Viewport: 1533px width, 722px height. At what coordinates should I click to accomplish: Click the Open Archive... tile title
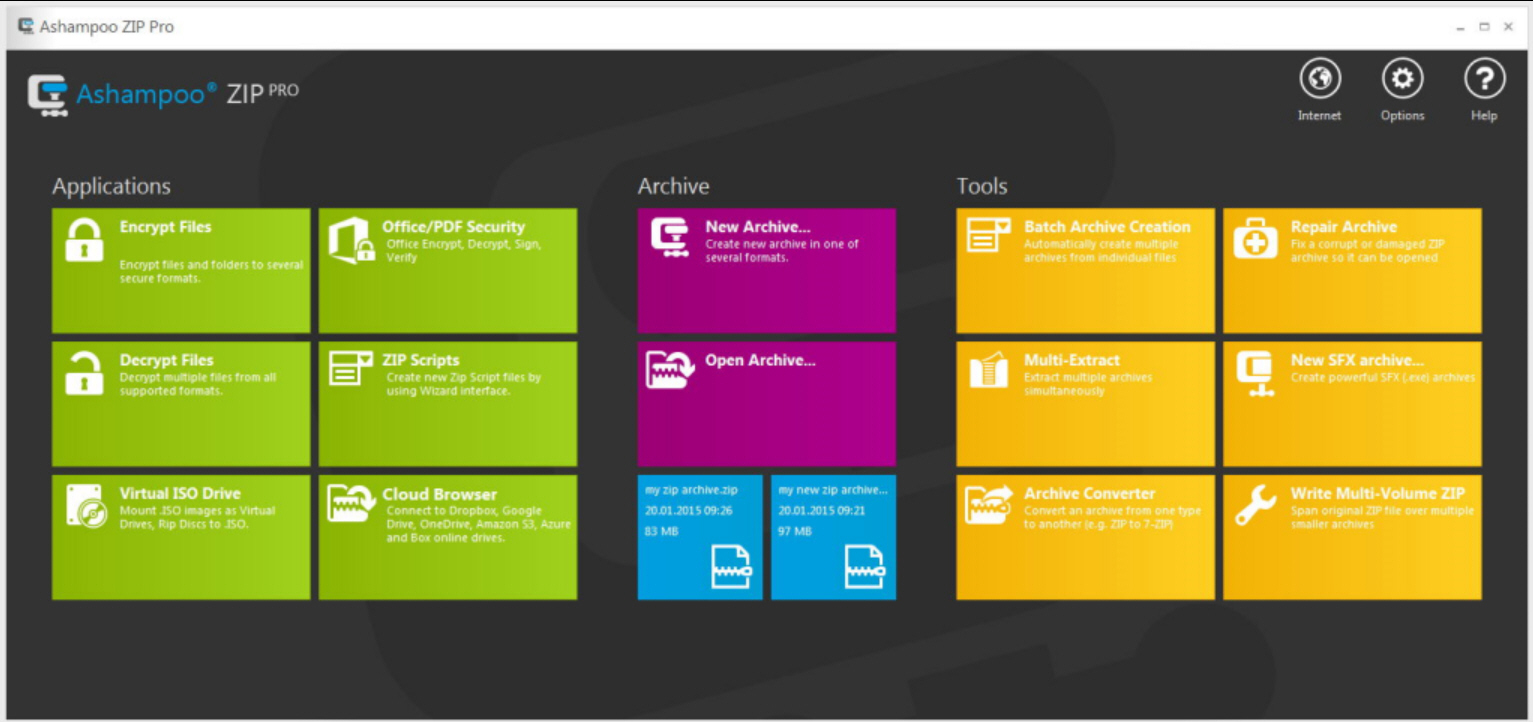[x=760, y=360]
